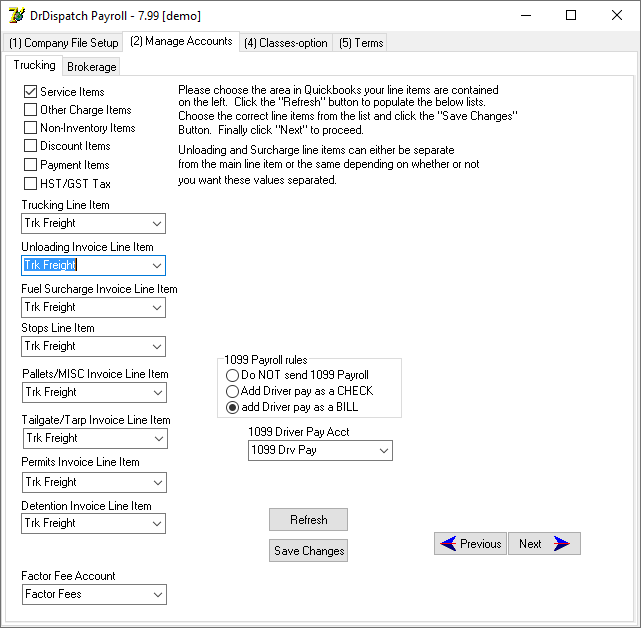Enable the Other Charge Items checkbox

coord(31,110)
